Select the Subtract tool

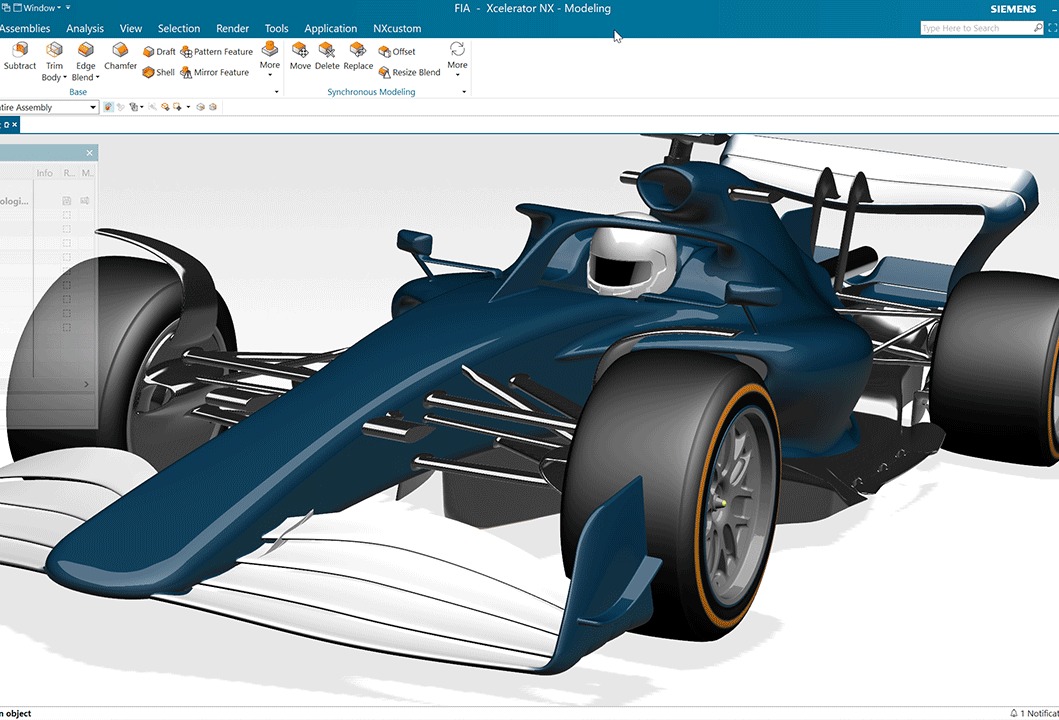pos(19,55)
